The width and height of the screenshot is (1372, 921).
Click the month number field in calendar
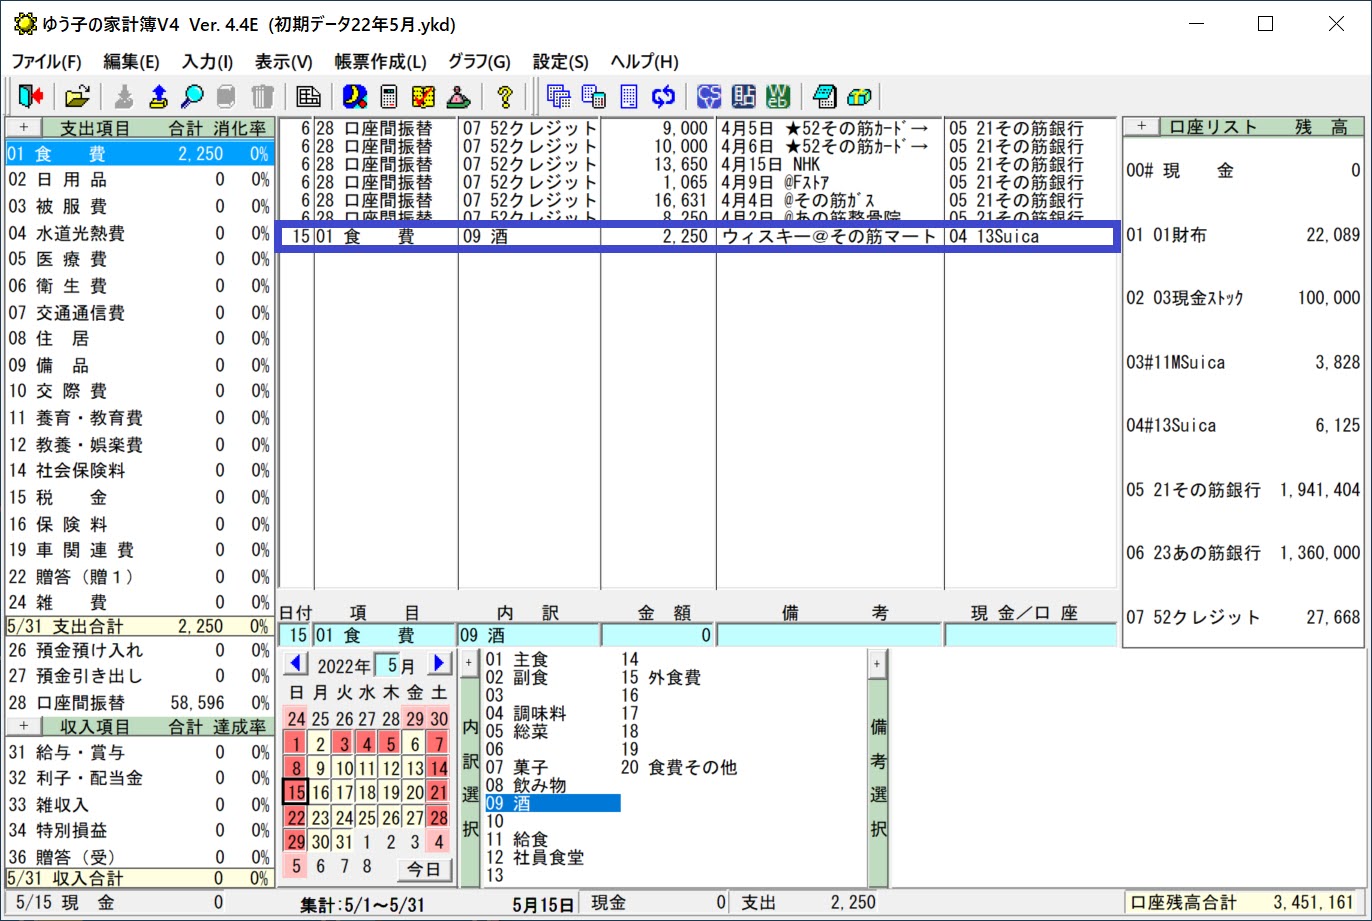[x=388, y=664]
